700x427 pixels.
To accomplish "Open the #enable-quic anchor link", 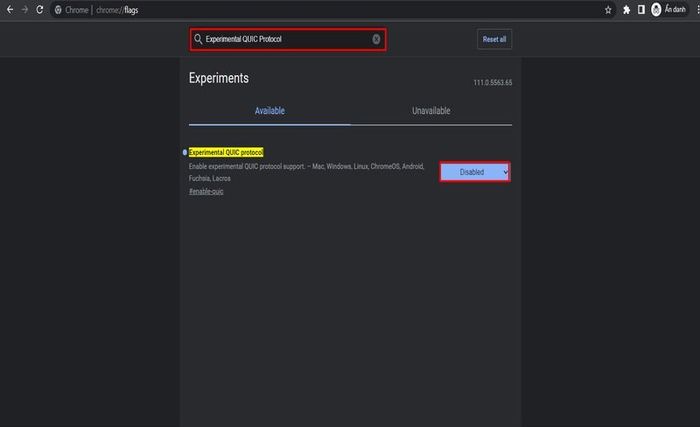I will pyautogui.click(x=206, y=191).
